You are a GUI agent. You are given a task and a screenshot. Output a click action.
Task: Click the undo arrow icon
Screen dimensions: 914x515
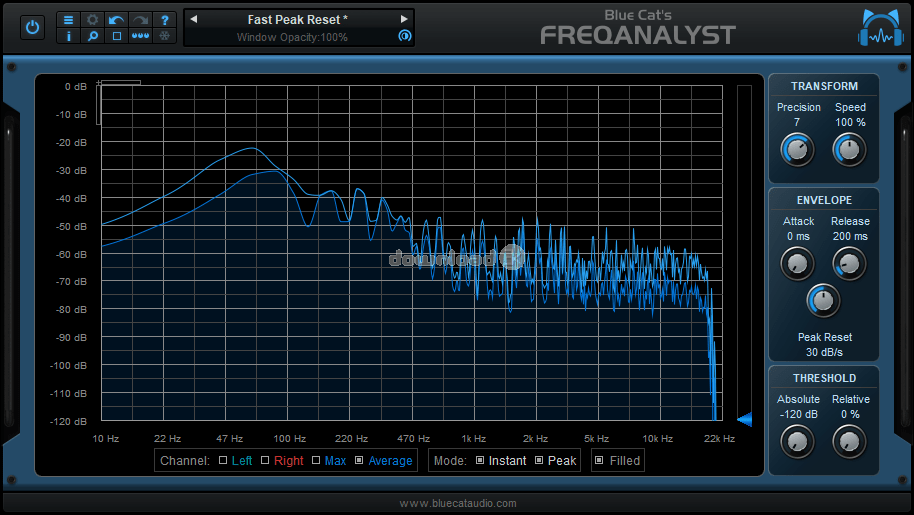tap(117, 20)
